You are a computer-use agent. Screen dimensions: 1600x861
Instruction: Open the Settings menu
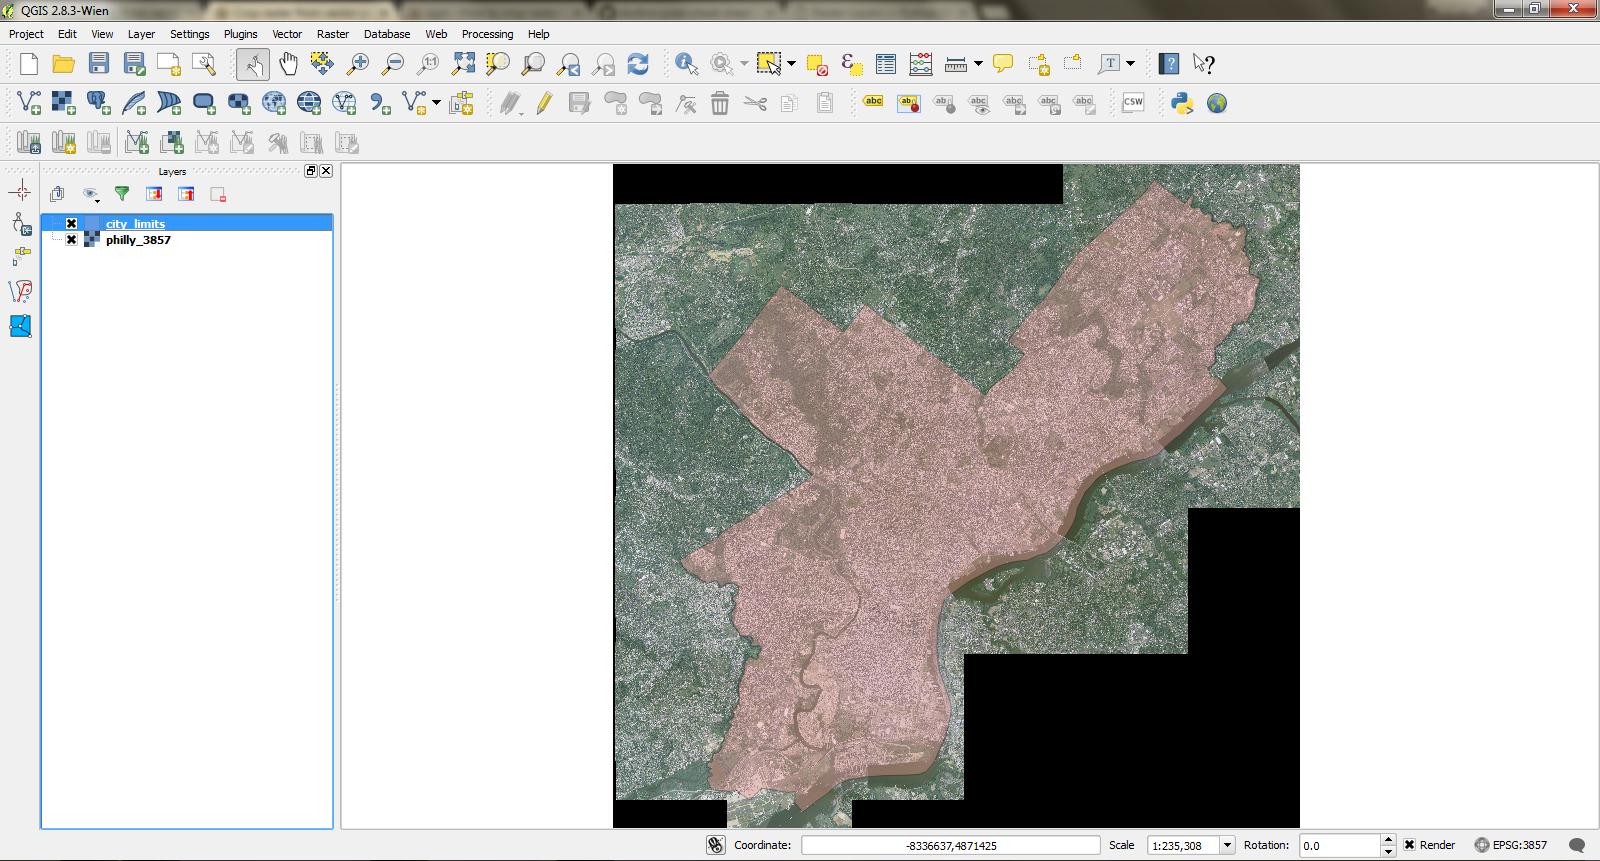(189, 34)
